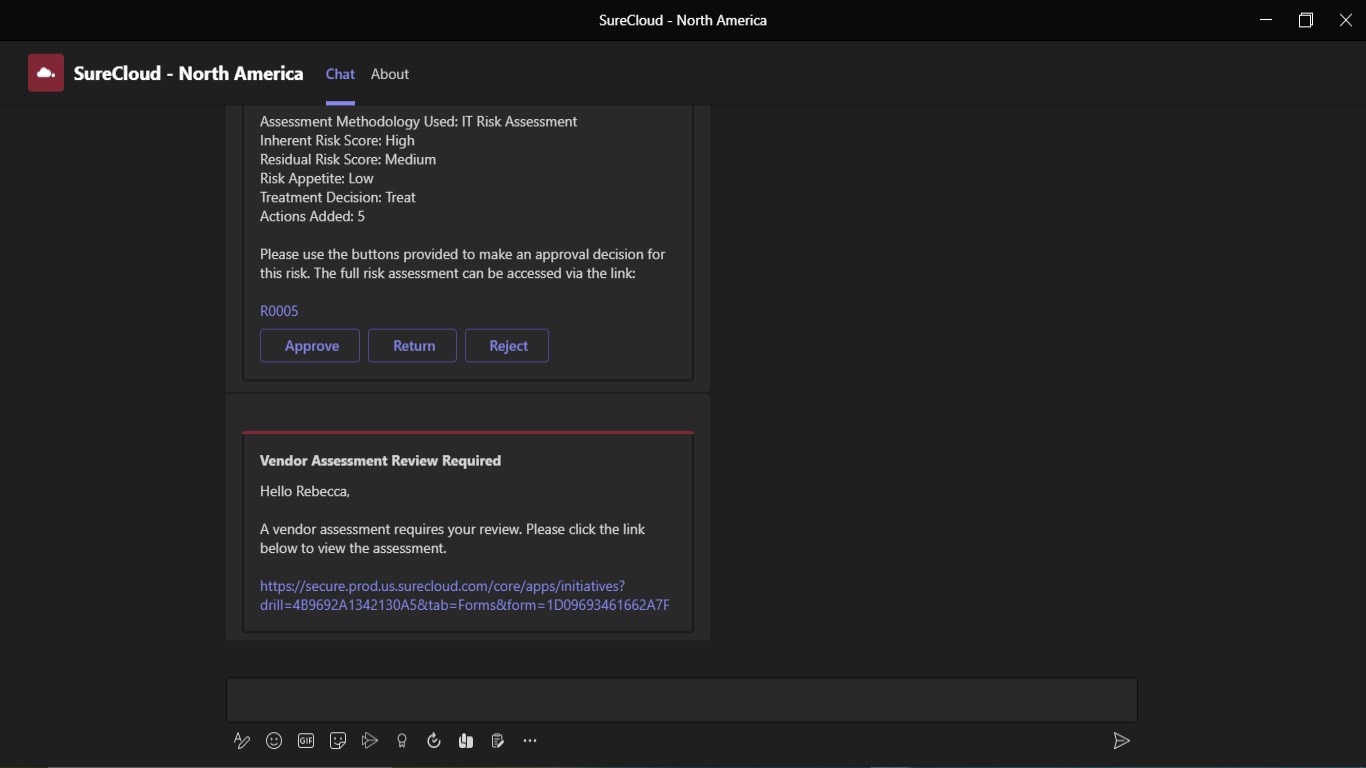
Task: Click the Viva Engage icon in compose toolbar
Action: click(x=466, y=741)
